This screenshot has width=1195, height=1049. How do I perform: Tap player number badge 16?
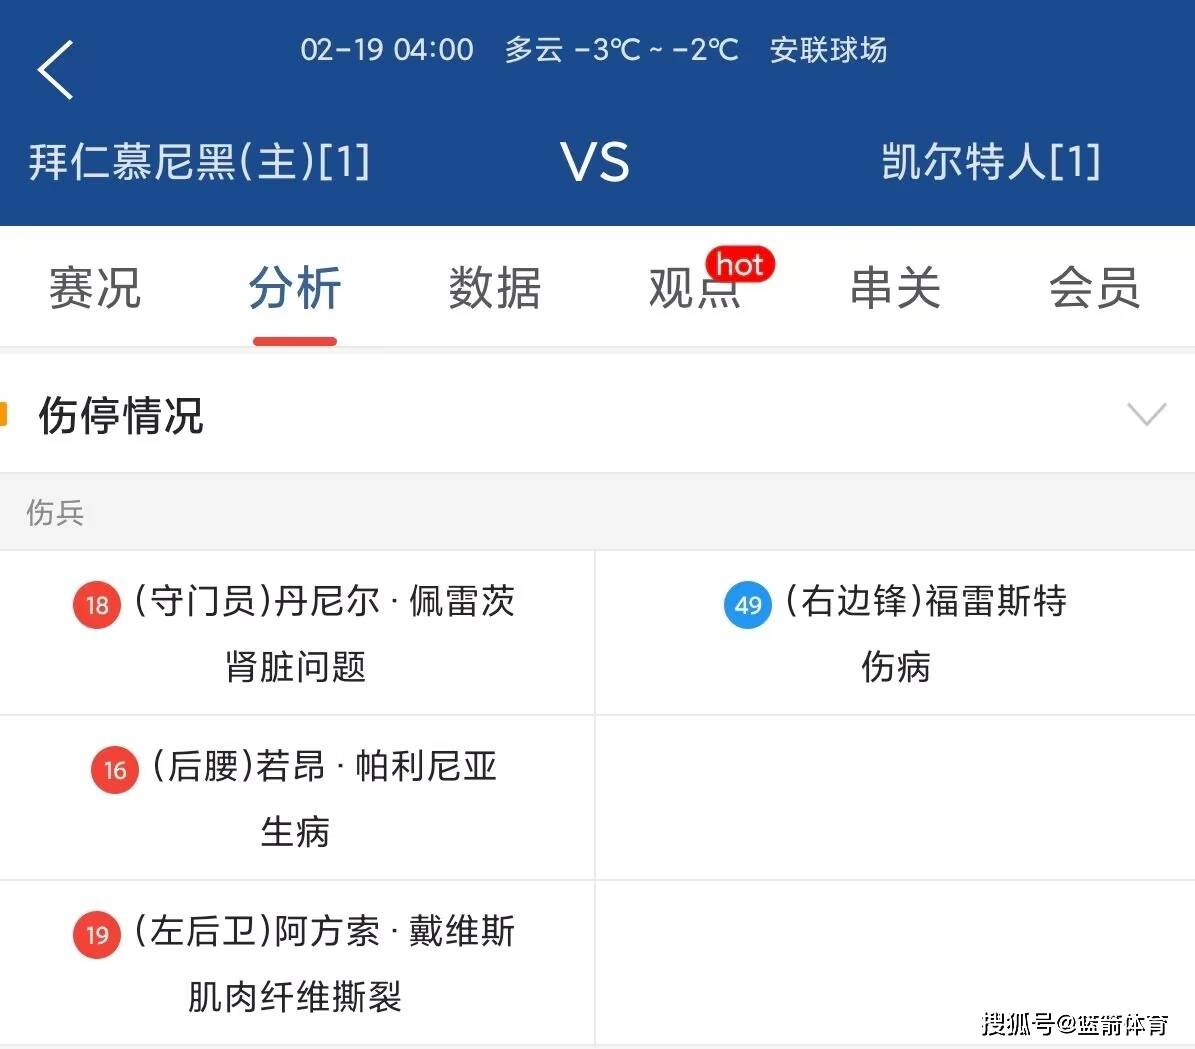pyautogui.click(x=114, y=770)
